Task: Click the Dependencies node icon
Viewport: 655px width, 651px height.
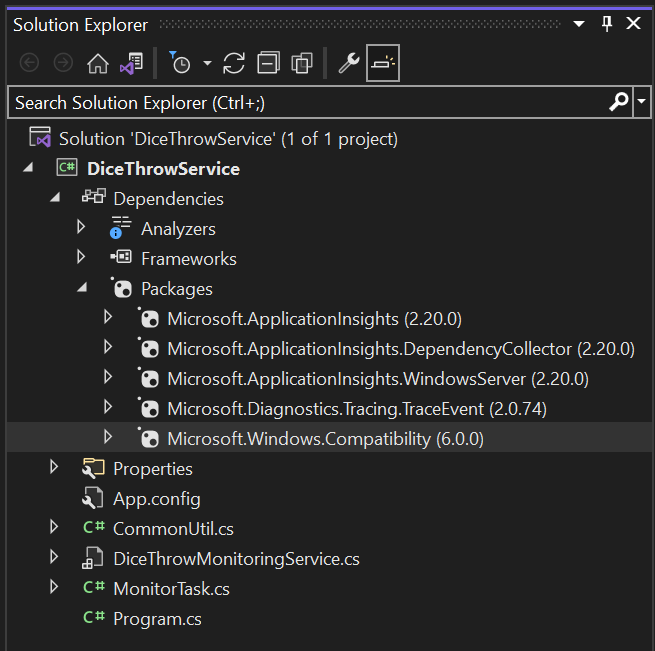Action: pyautogui.click(x=94, y=196)
